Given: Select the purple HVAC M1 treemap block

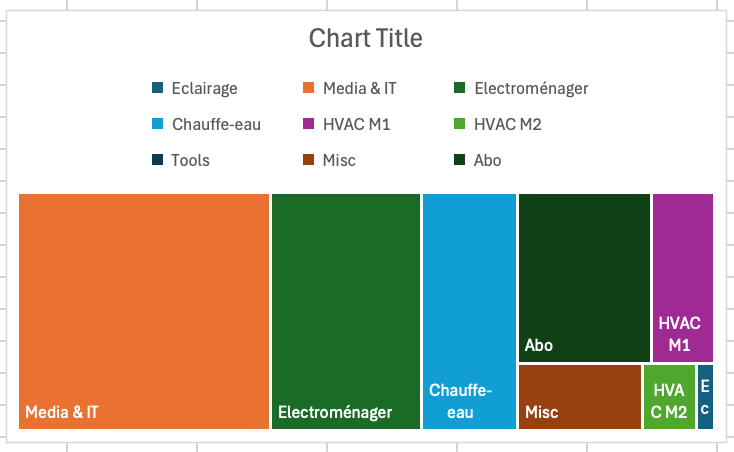Looking at the screenshot, I should [x=683, y=278].
